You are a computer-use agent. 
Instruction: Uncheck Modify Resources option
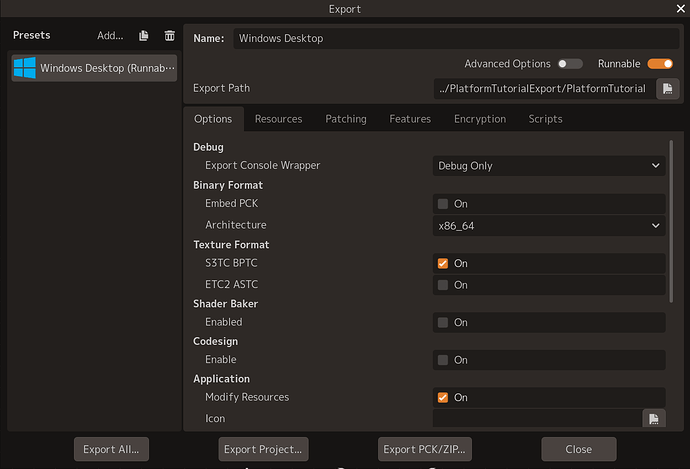(x=443, y=397)
